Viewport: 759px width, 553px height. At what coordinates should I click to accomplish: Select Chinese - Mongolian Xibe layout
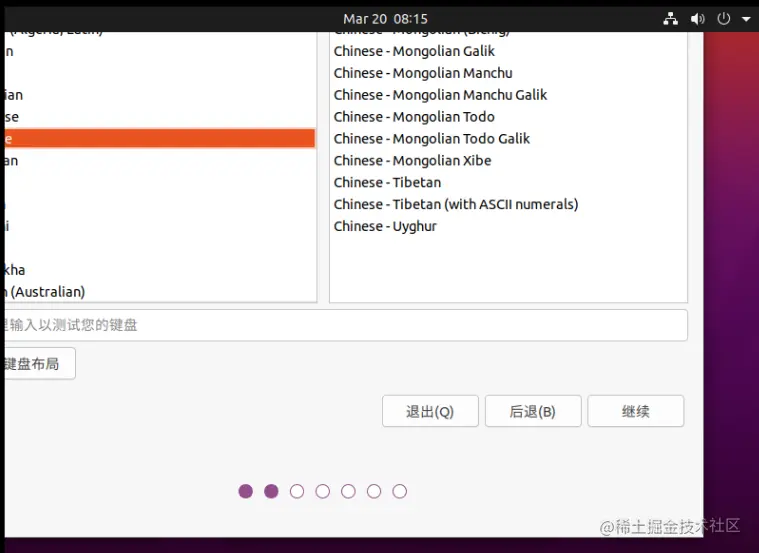(x=412, y=160)
